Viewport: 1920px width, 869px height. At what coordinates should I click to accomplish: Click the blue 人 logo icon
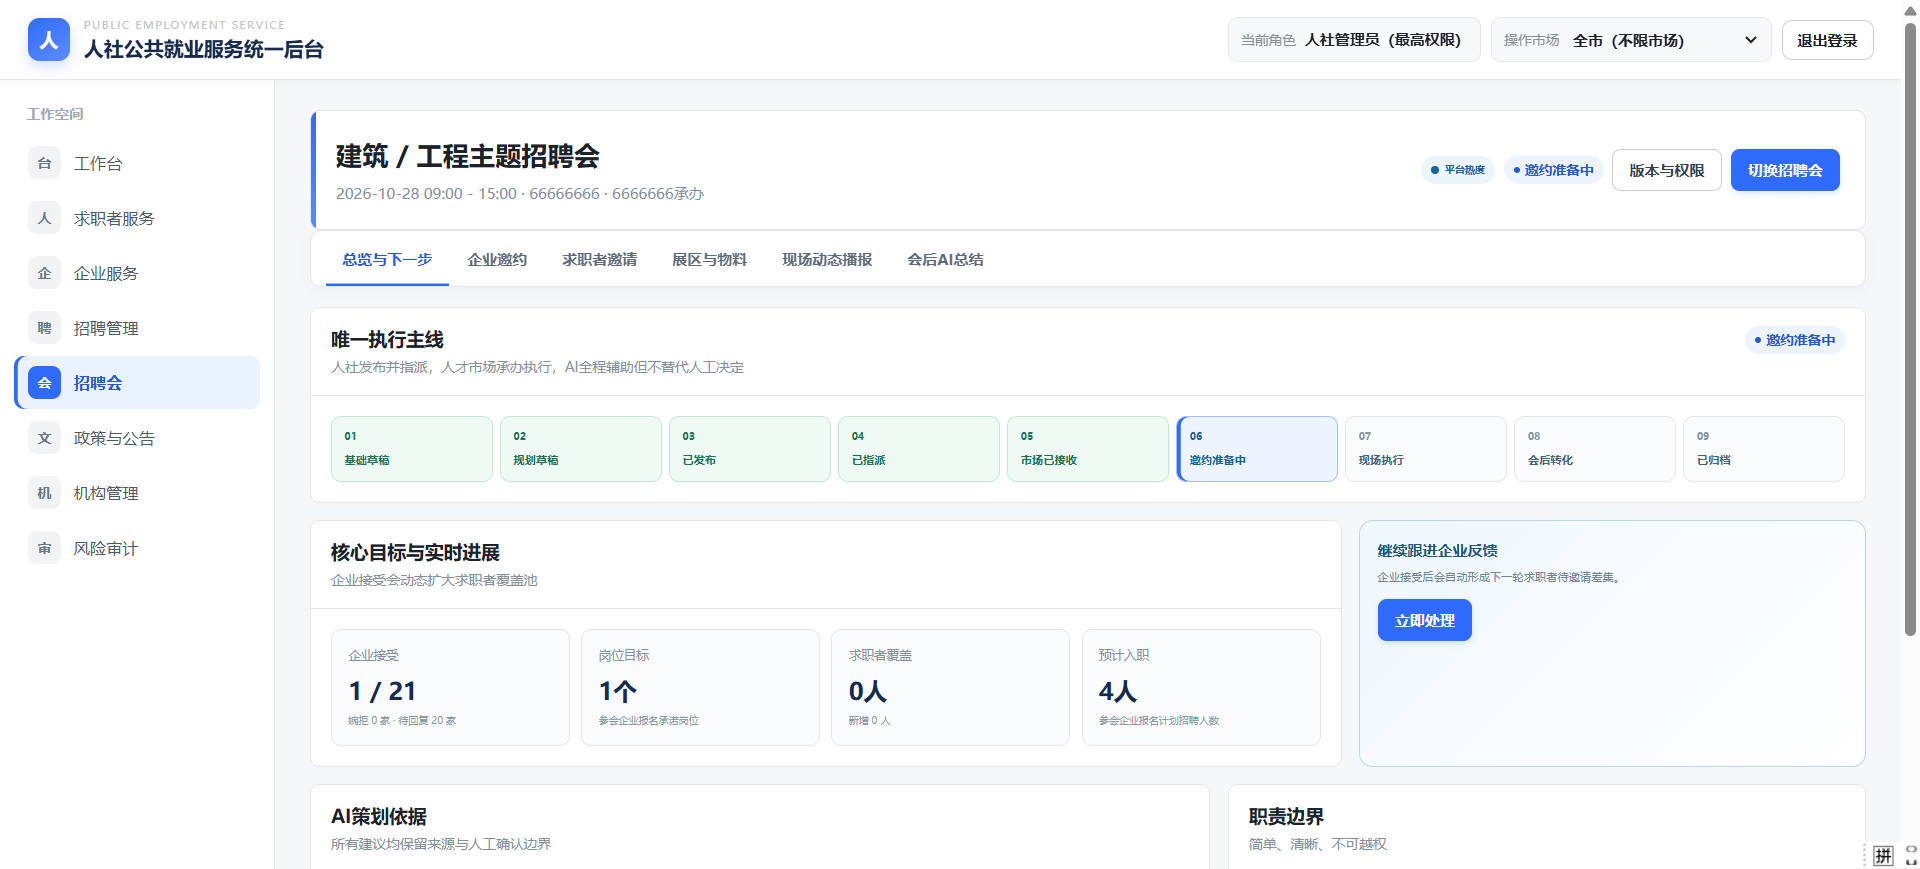49,40
